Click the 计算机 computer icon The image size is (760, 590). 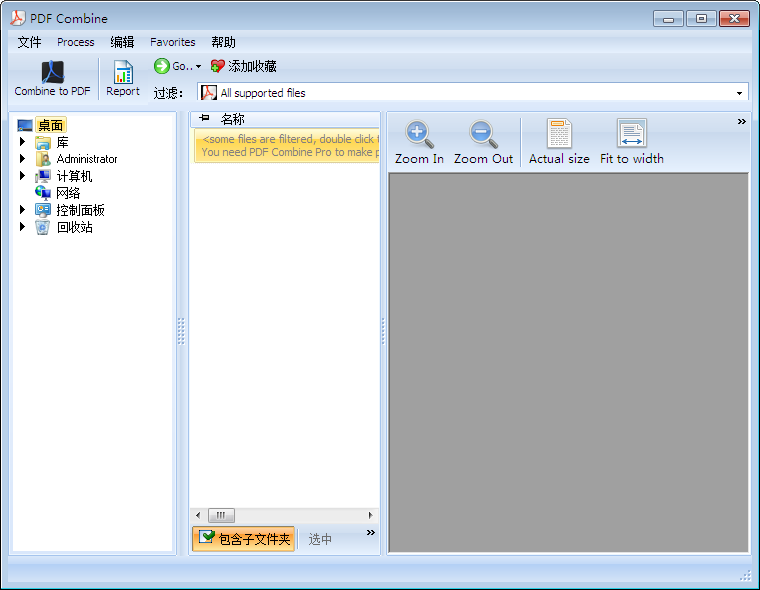(x=43, y=176)
